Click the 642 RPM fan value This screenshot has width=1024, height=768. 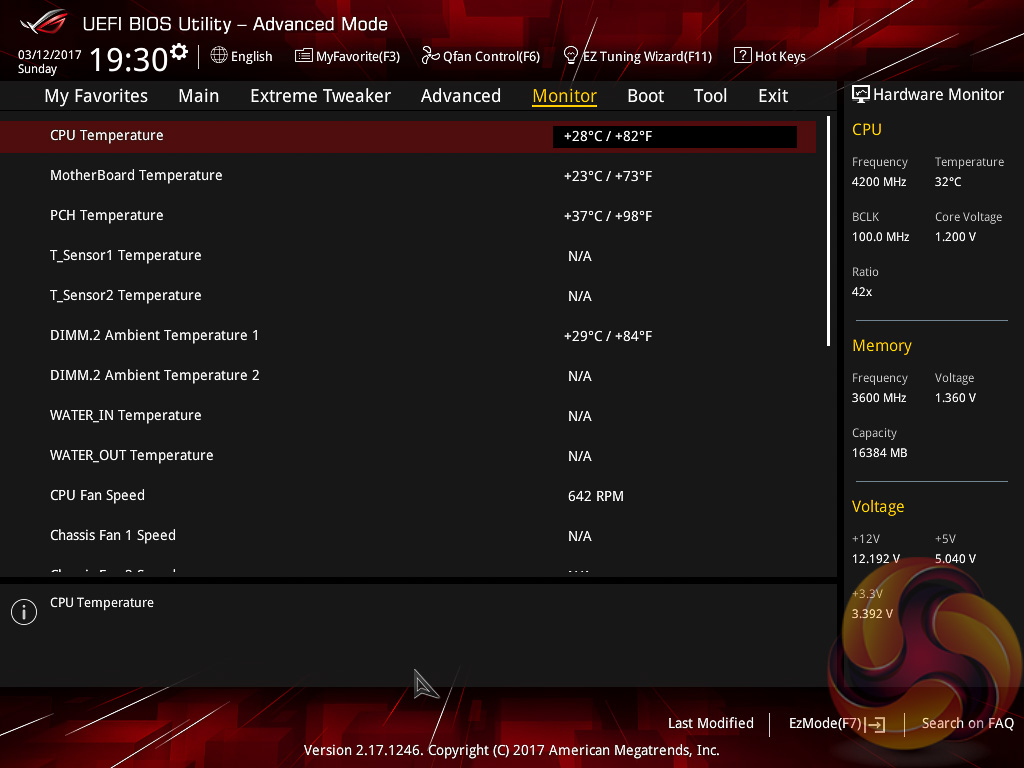[596, 496]
